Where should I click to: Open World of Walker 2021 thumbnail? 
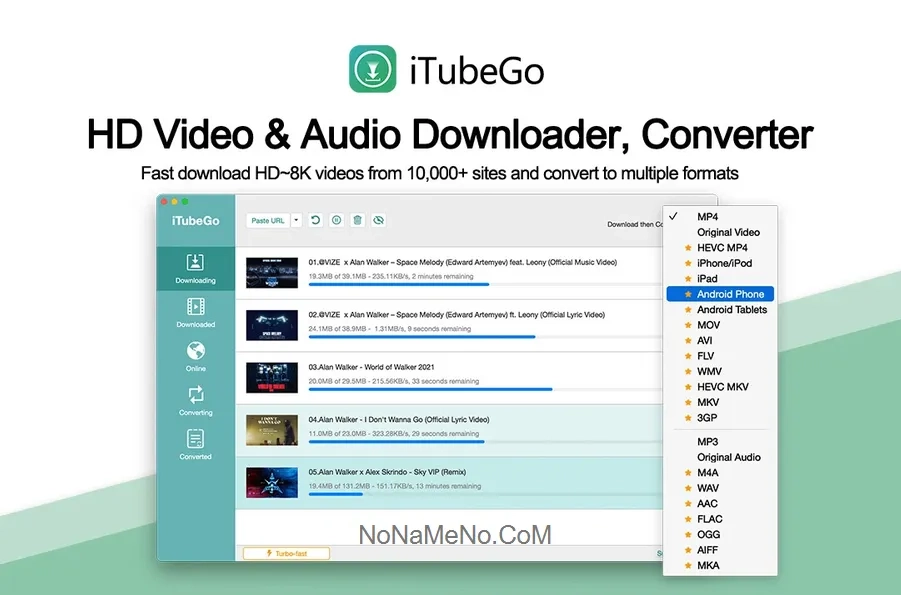coord(272,377)
